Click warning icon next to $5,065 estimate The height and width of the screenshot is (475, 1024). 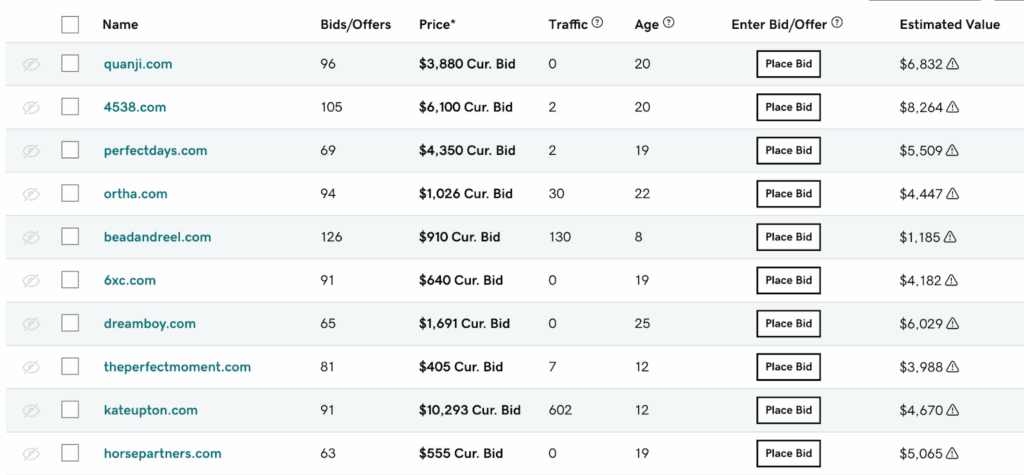[x=953, y=454]
